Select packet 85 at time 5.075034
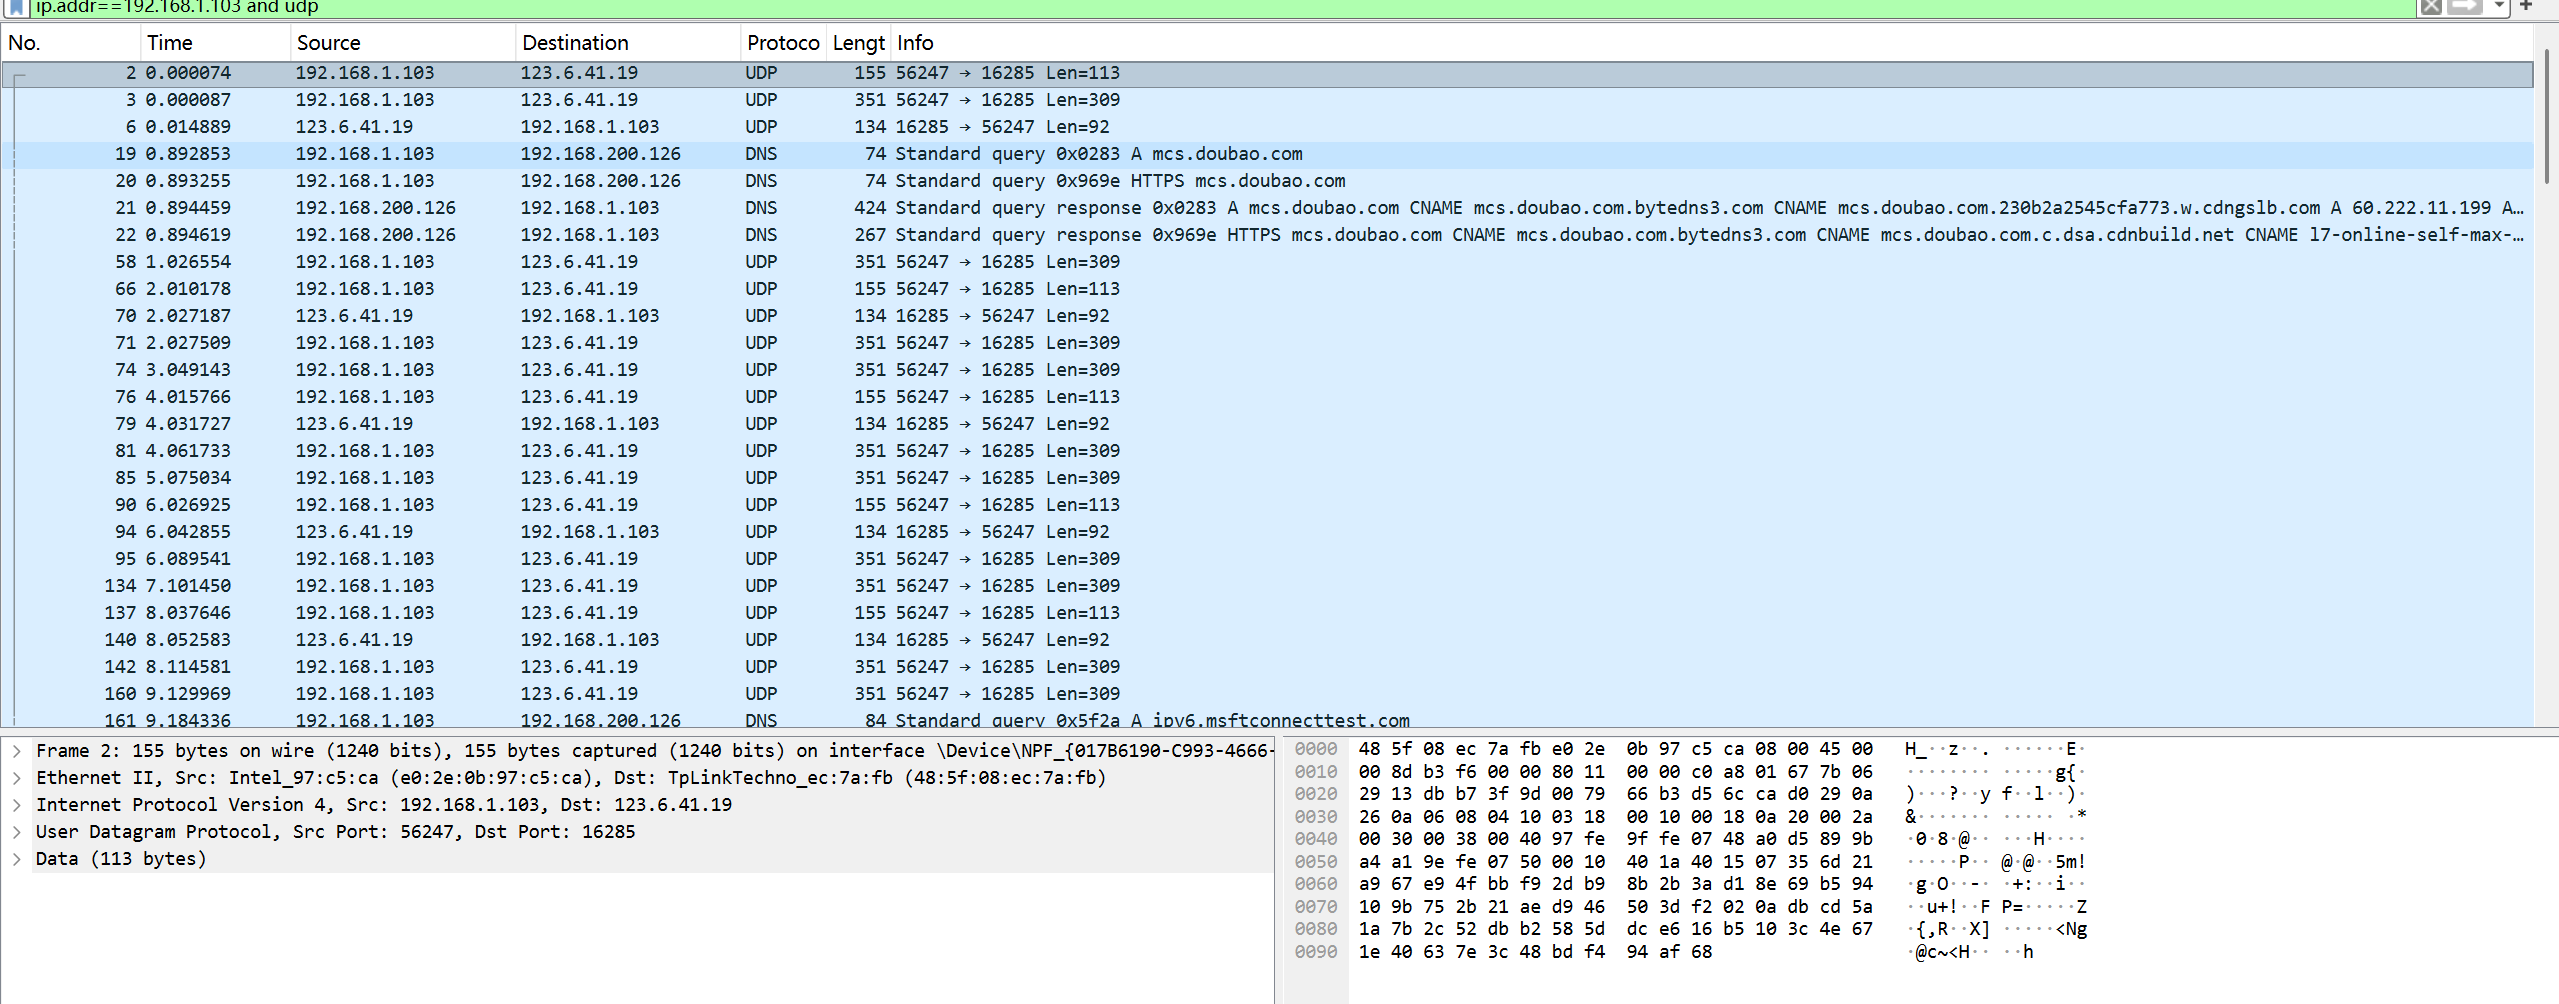This screenshot has height=1004, width=2559. [x=1267, y=478]
